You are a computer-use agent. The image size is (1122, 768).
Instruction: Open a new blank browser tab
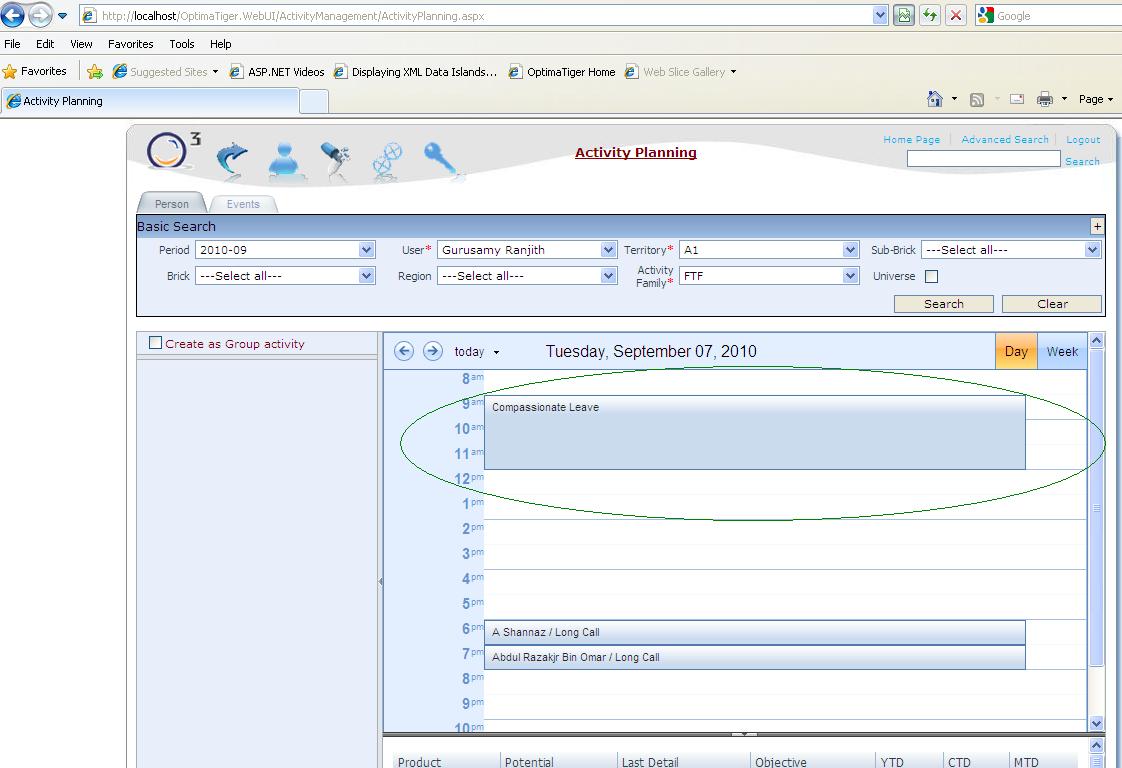[313, 102]
